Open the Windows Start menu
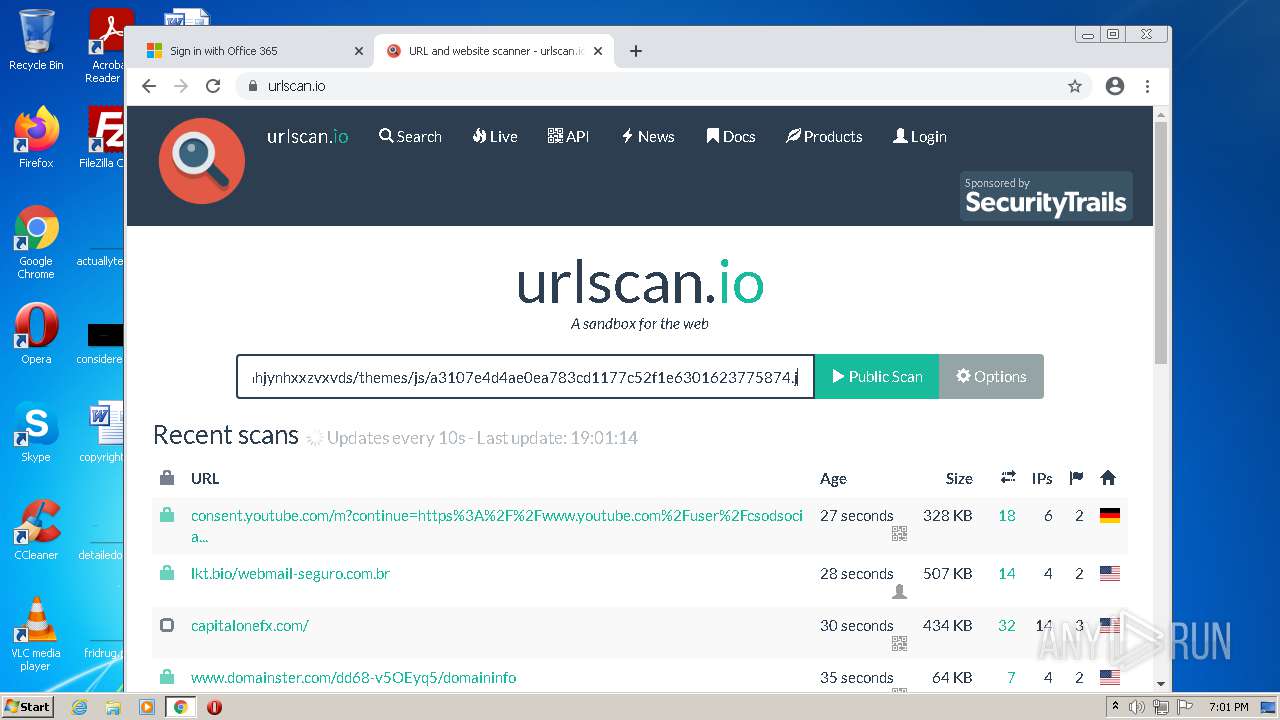The width and height of the screenshot is (1280, 720). [x=27, y=706]
